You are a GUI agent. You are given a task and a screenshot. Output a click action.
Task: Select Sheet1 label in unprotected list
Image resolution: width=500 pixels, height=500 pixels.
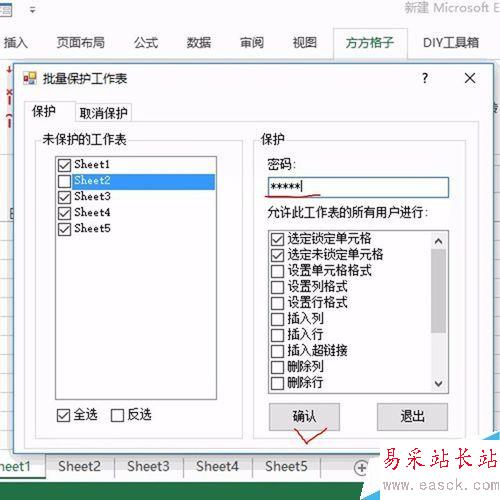click(x=92, y=164)
